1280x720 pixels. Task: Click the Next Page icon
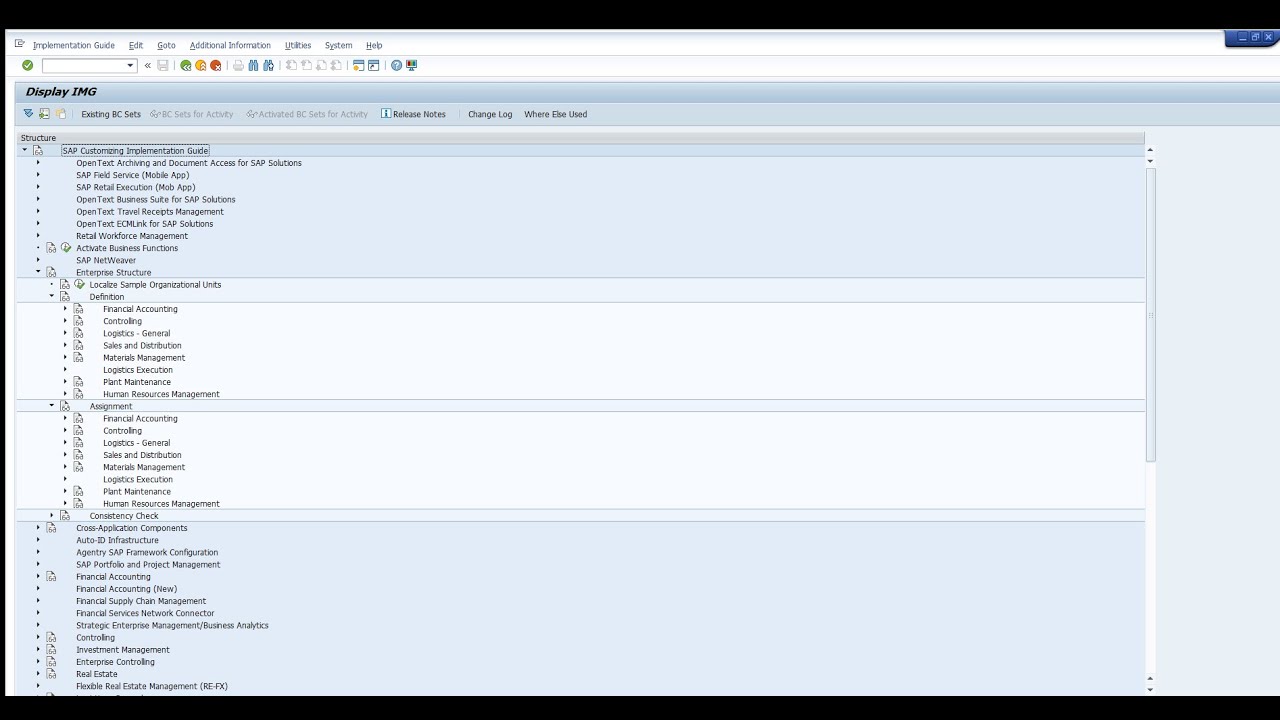coord(321,66)
